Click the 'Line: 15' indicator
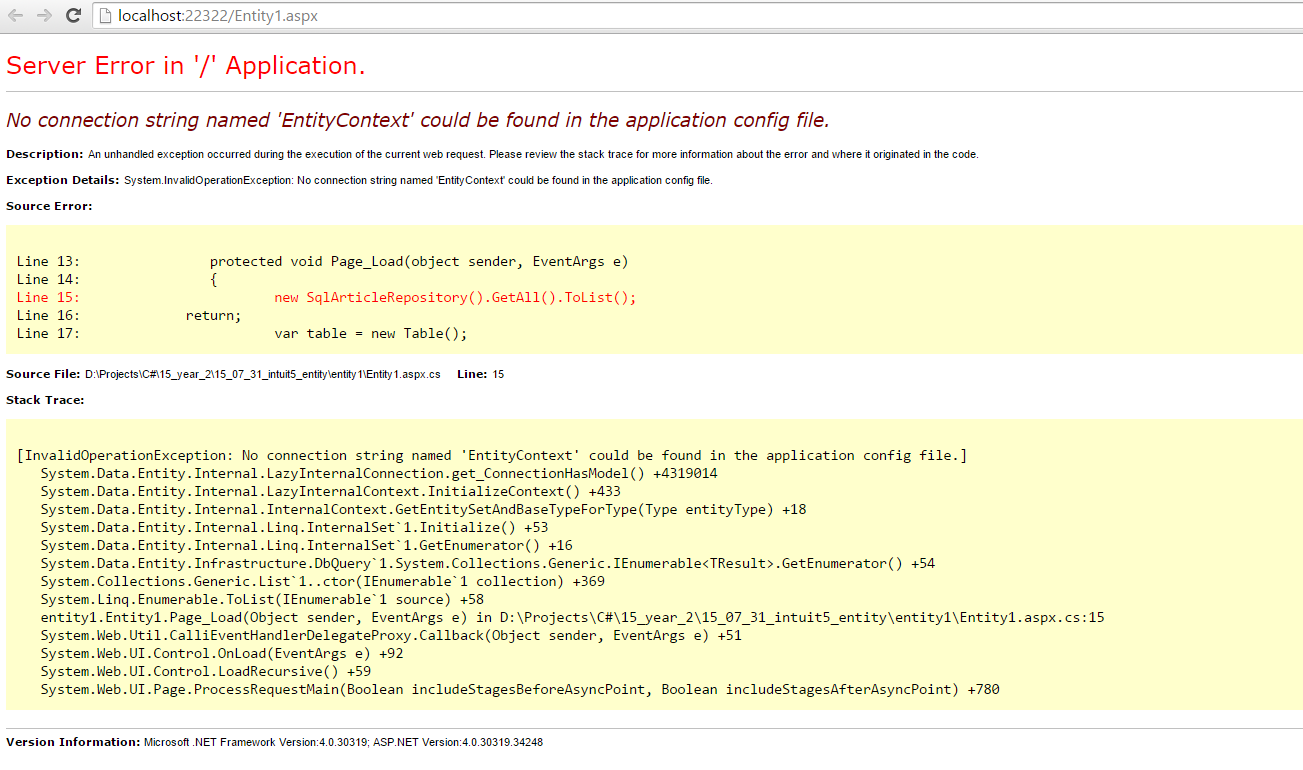The height and width of the screenshot is (770, 1303). (x=481, y=374)
